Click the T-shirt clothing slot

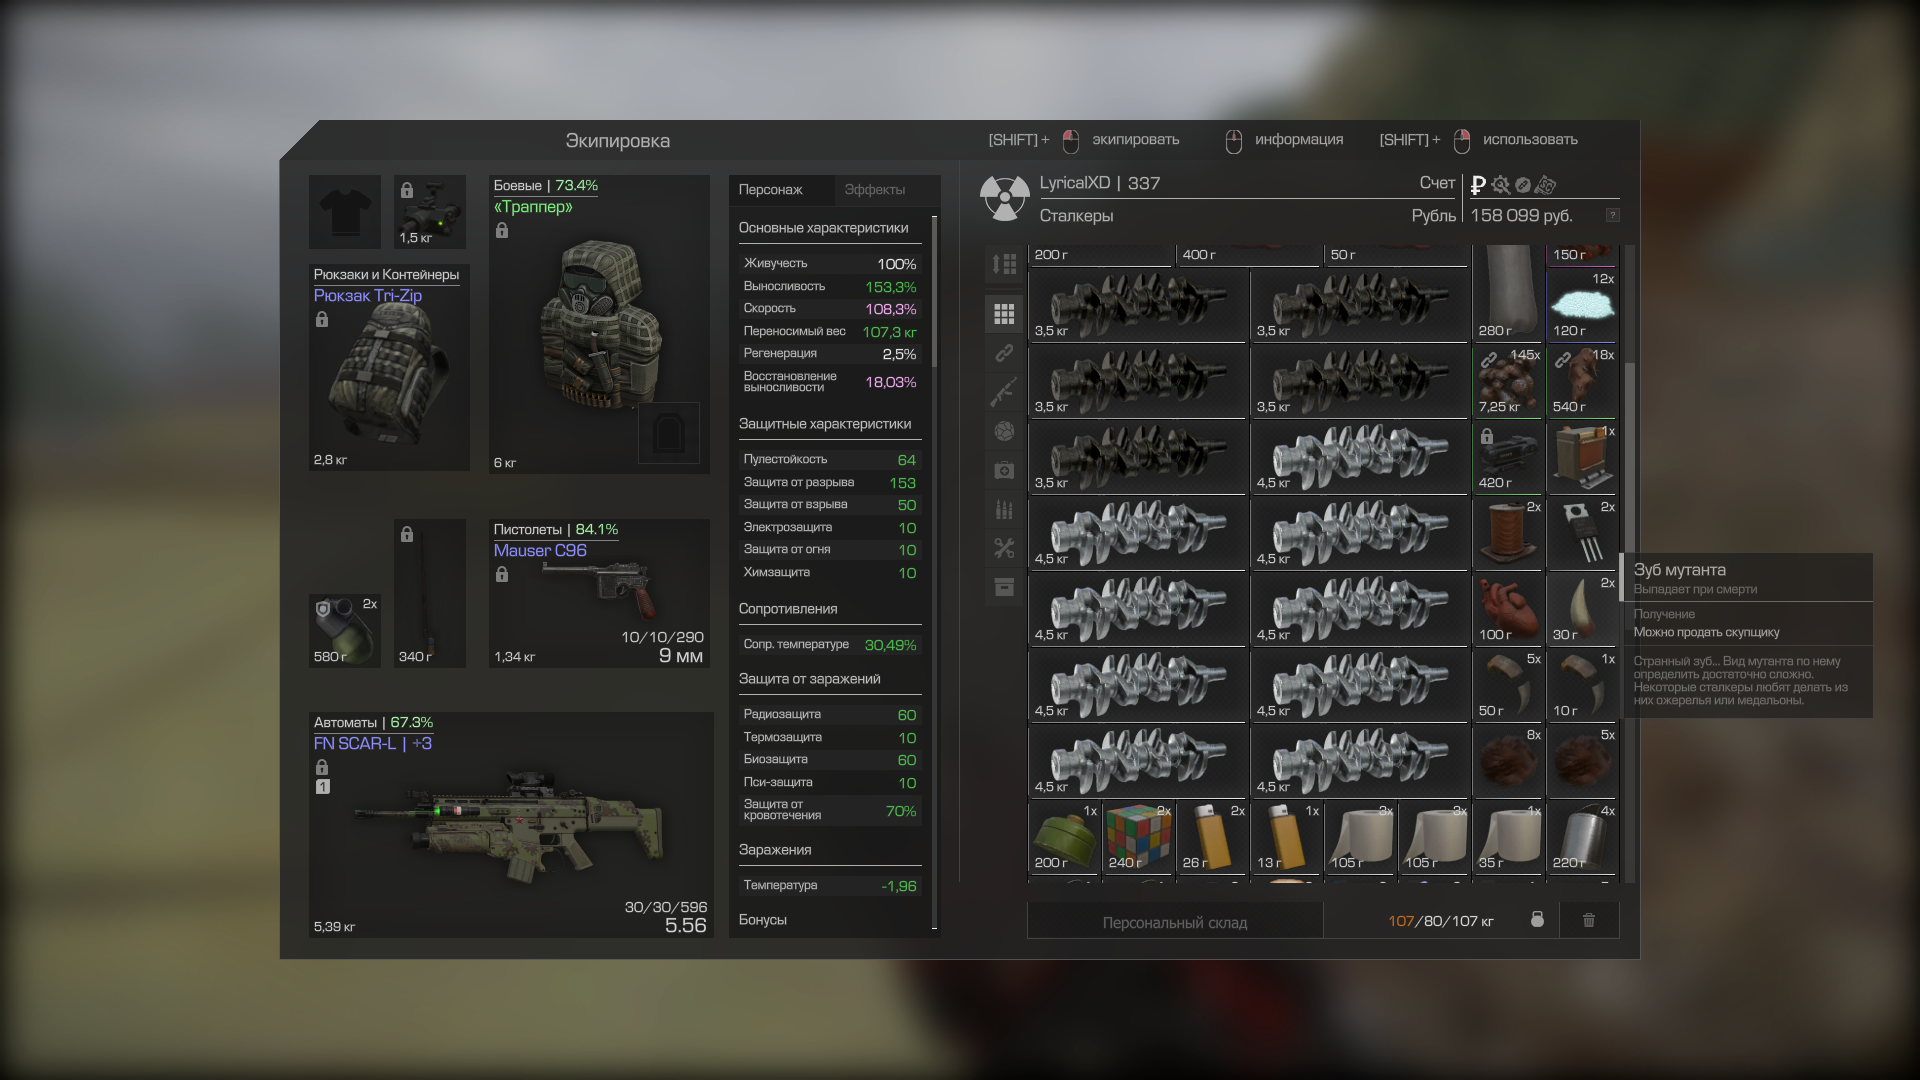point(345,212)
